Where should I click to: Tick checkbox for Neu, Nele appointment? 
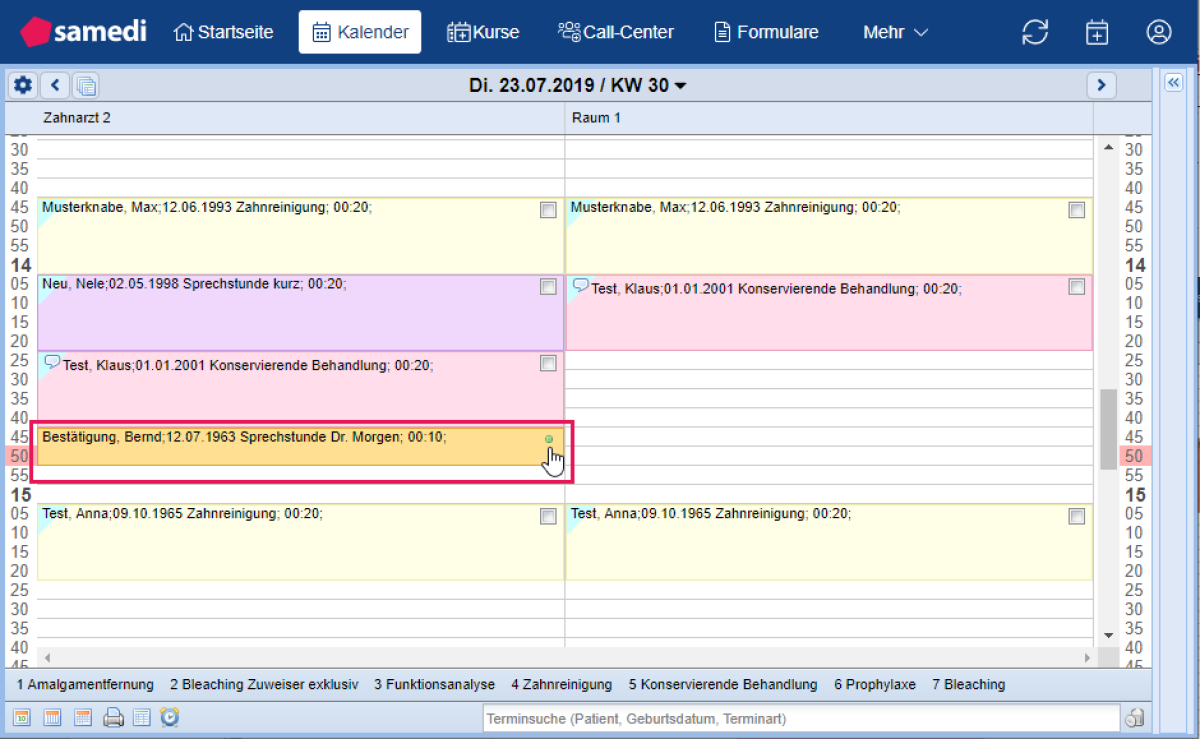coord(548,287)
